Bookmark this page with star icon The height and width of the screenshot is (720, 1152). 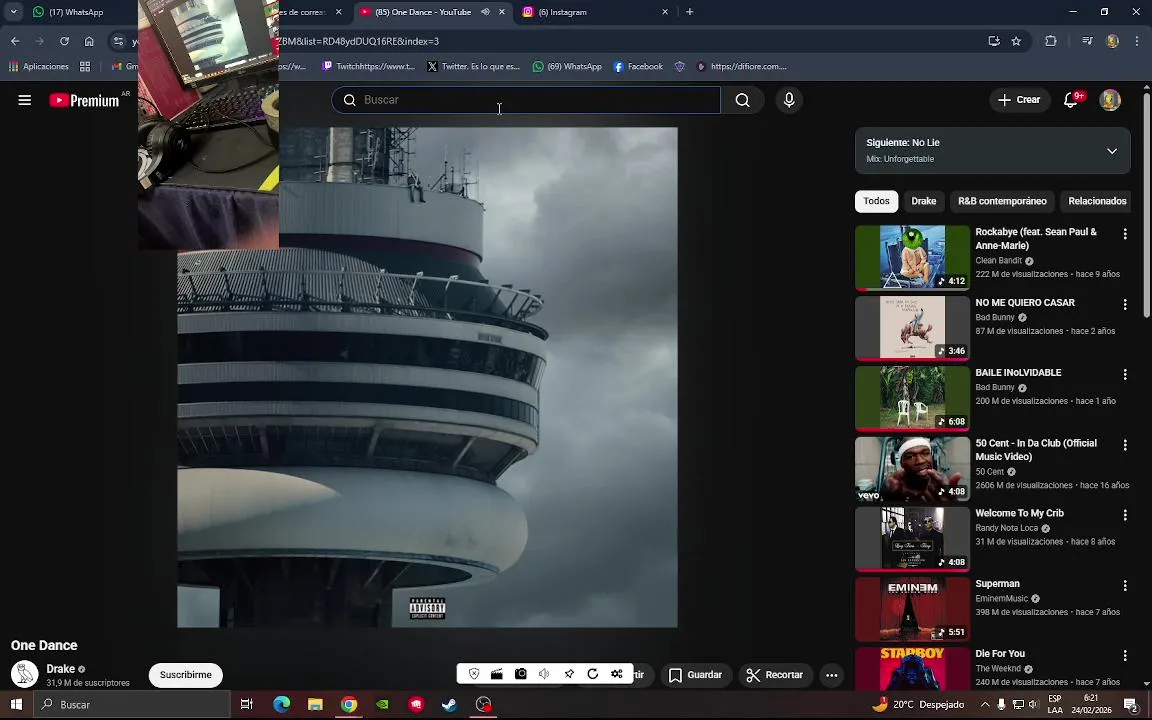[1016, 41]
